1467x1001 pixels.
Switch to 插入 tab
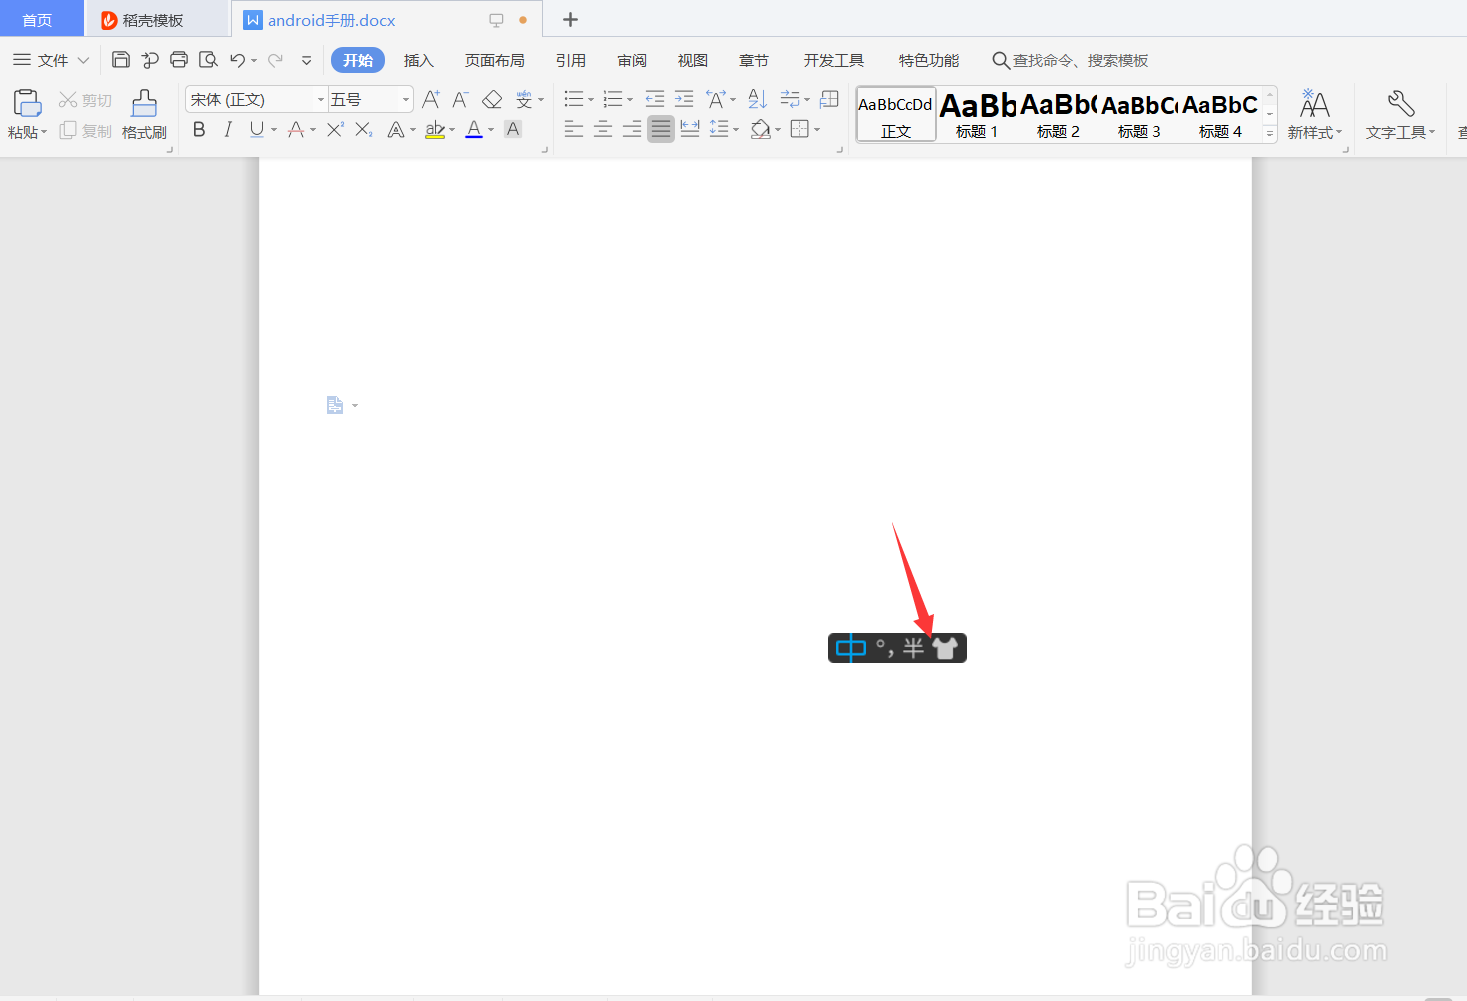point(418,60)
